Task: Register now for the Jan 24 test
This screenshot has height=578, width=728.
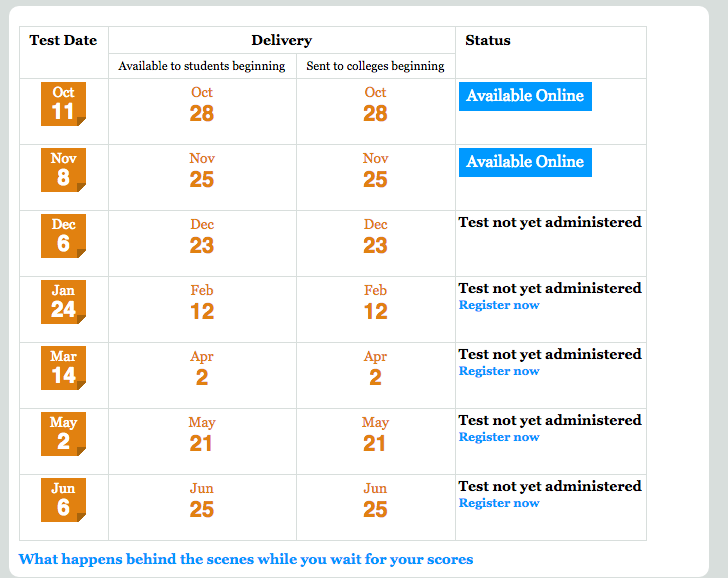Action: coord(499,305)
